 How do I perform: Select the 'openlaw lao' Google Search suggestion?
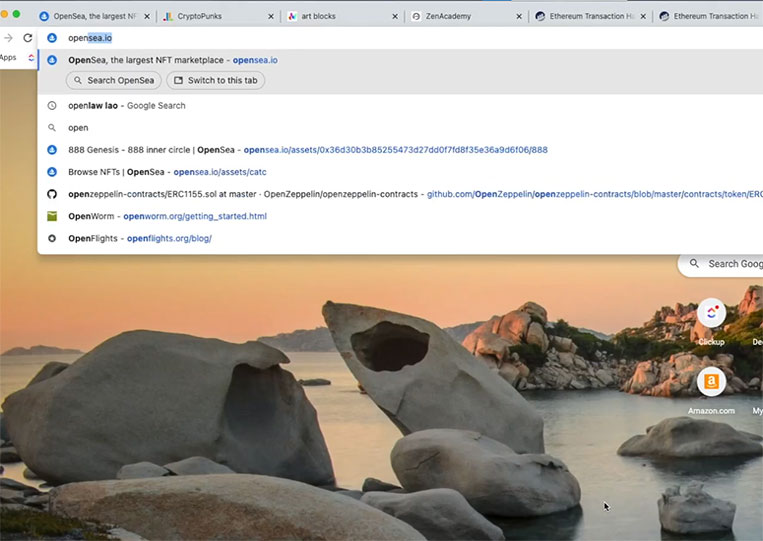(400, 106)
